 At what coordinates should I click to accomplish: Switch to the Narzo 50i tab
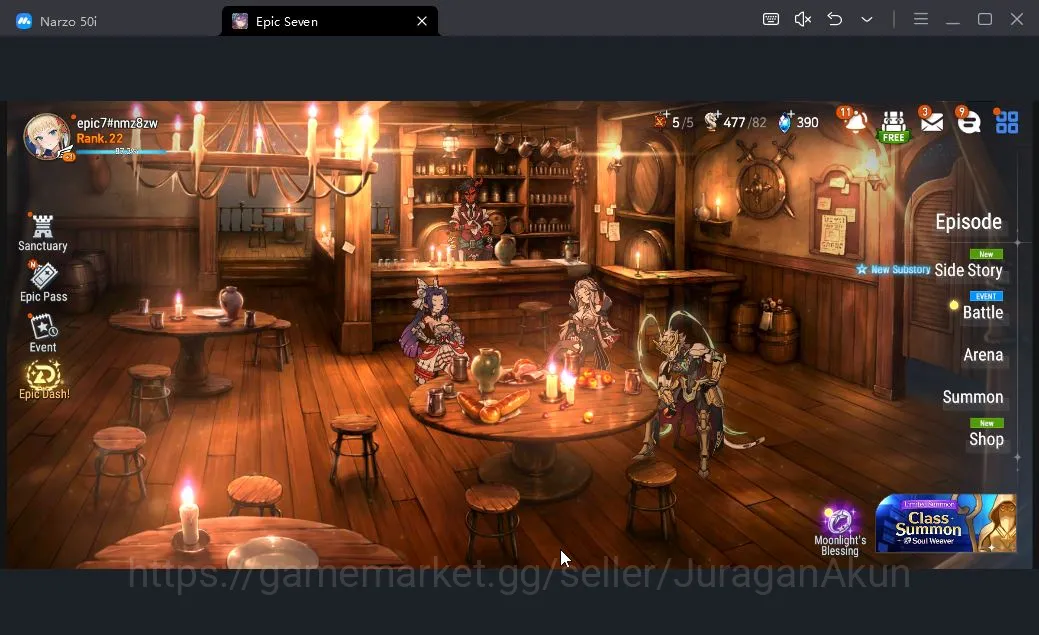(x=68, y=21)
